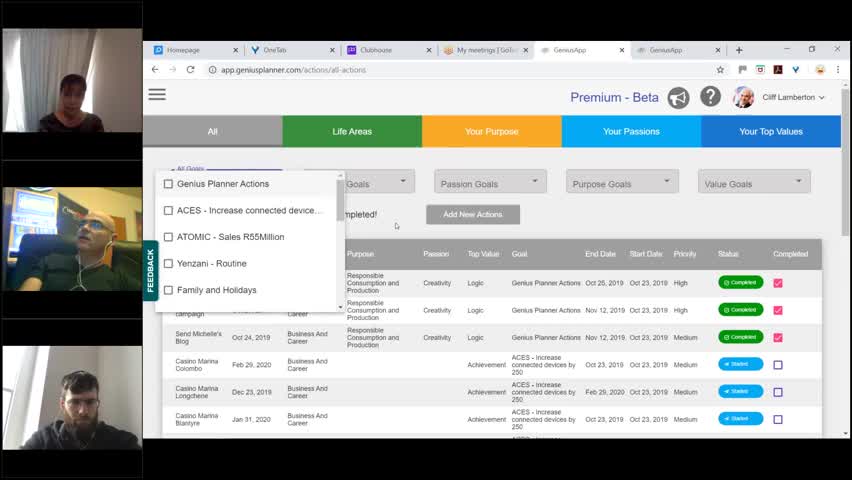The image size is (852, 480).
Task: Click the red shield extension icon
Action: 760,70
